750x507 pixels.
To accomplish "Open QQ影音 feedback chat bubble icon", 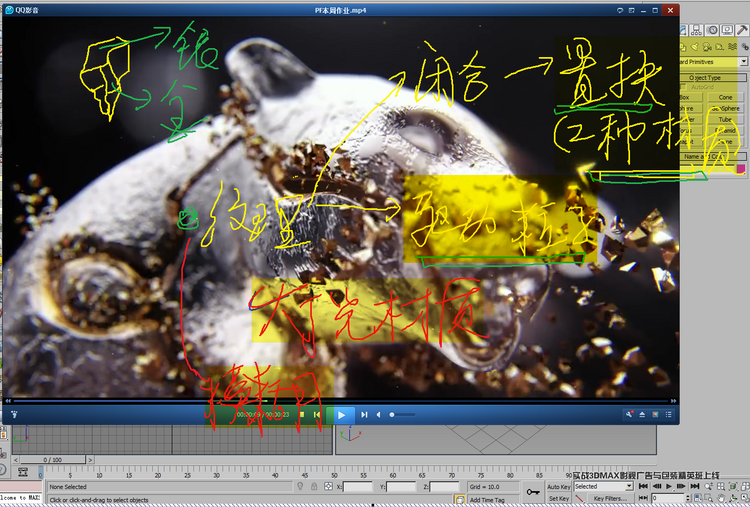I will [x=620, y=10].
